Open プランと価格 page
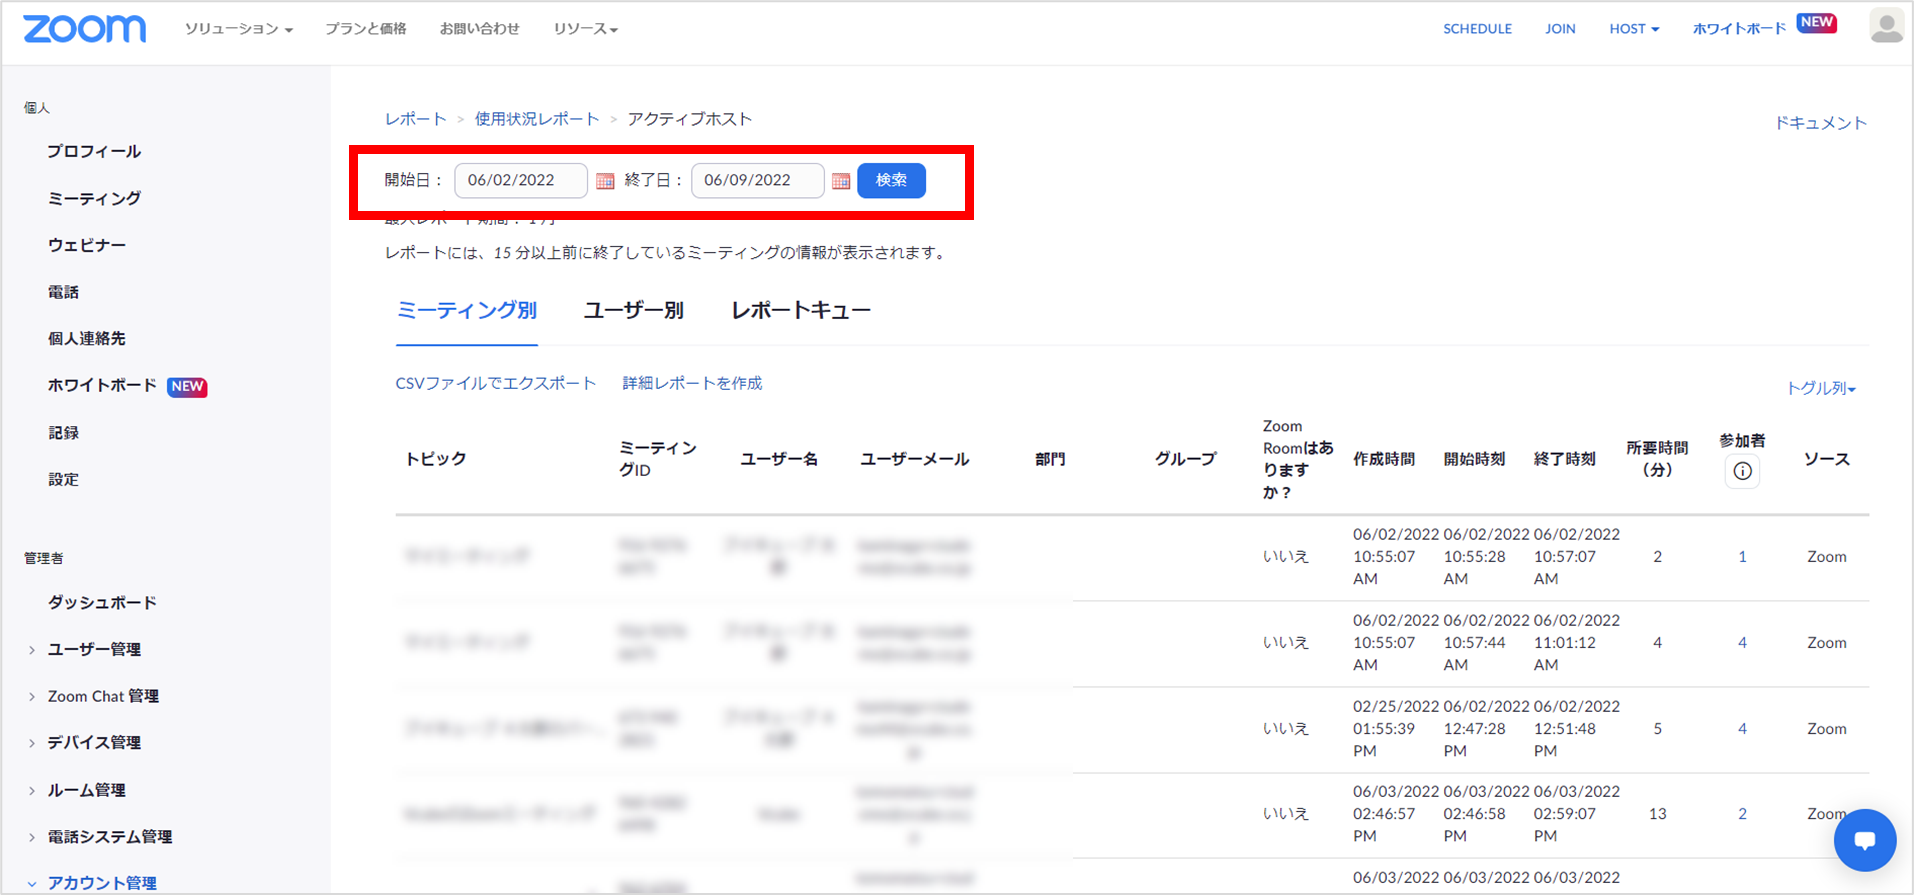Viewport: 1914px width, 895px height. [366, 29]
